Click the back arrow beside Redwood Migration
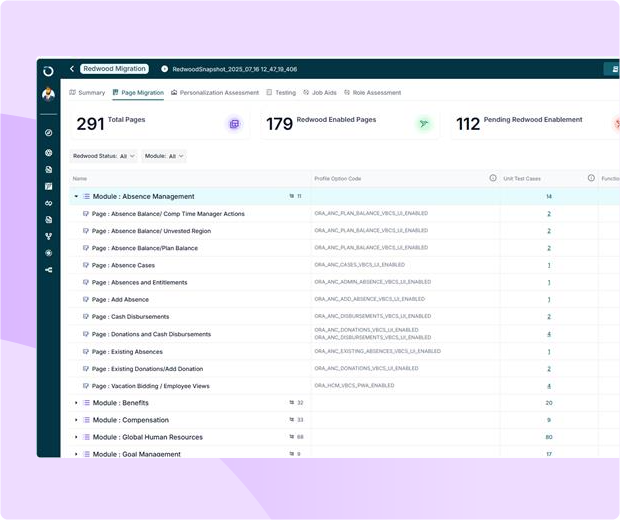The width and height of the screenshot is (620, 520). [x=72, y=69]
